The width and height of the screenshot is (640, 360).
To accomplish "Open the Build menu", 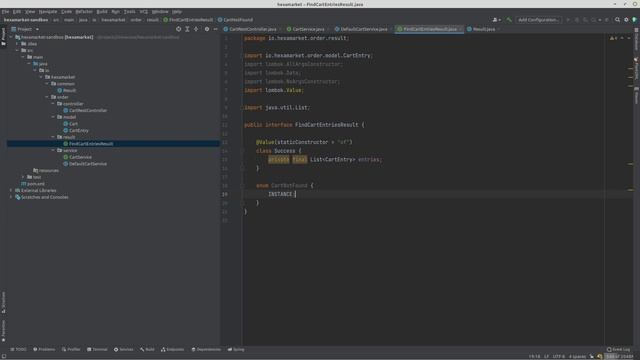I will (x=102, y=11).
